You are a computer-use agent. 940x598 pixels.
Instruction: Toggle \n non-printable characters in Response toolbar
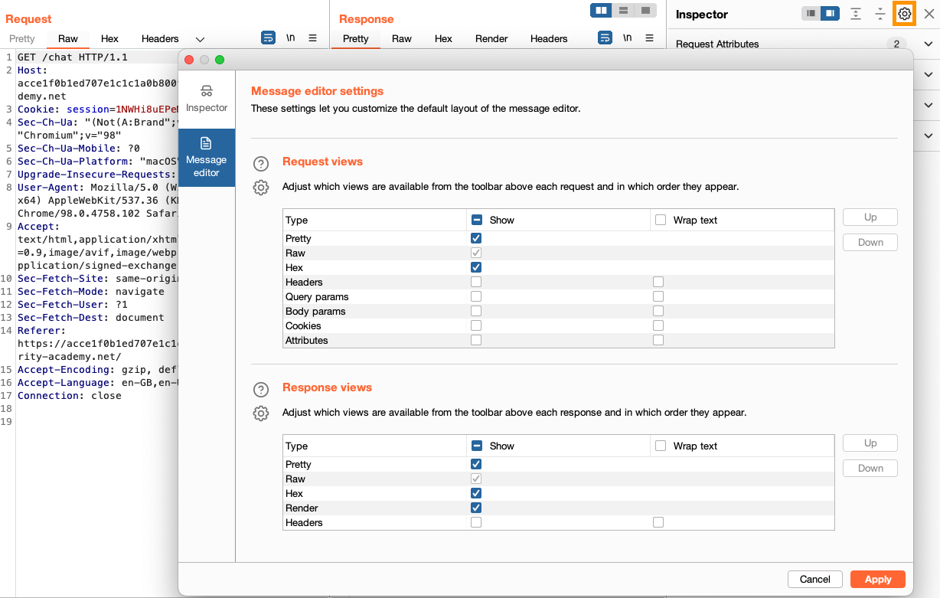627,38
